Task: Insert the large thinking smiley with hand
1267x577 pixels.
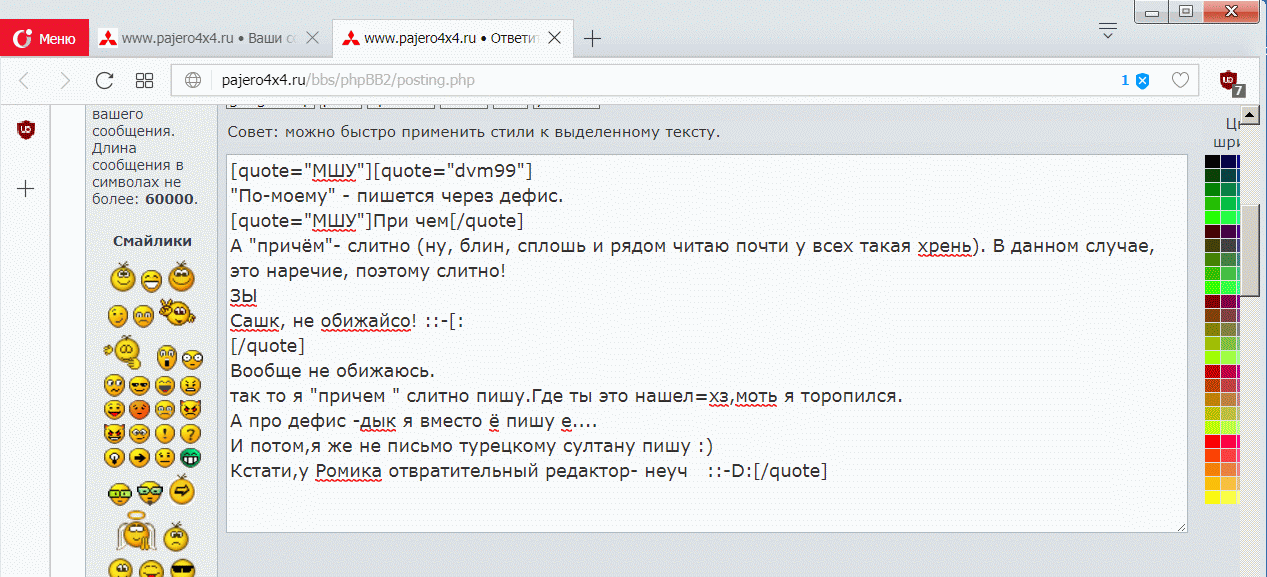Action: (124, 351)
